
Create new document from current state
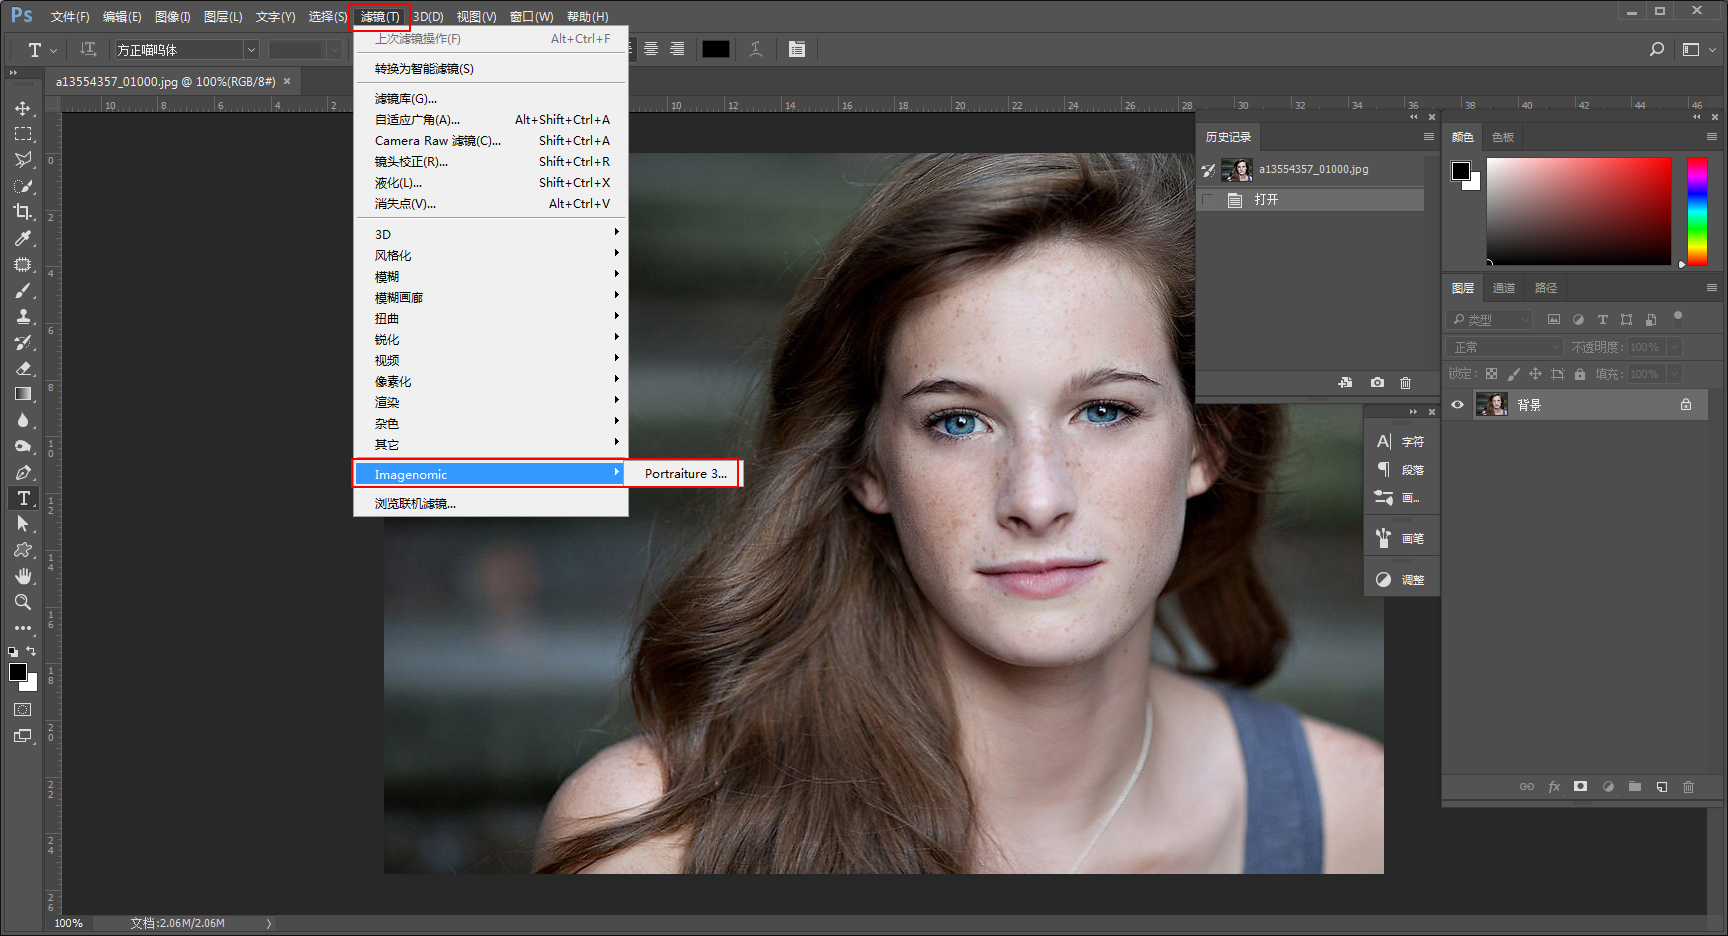[x=1346, y=383]
